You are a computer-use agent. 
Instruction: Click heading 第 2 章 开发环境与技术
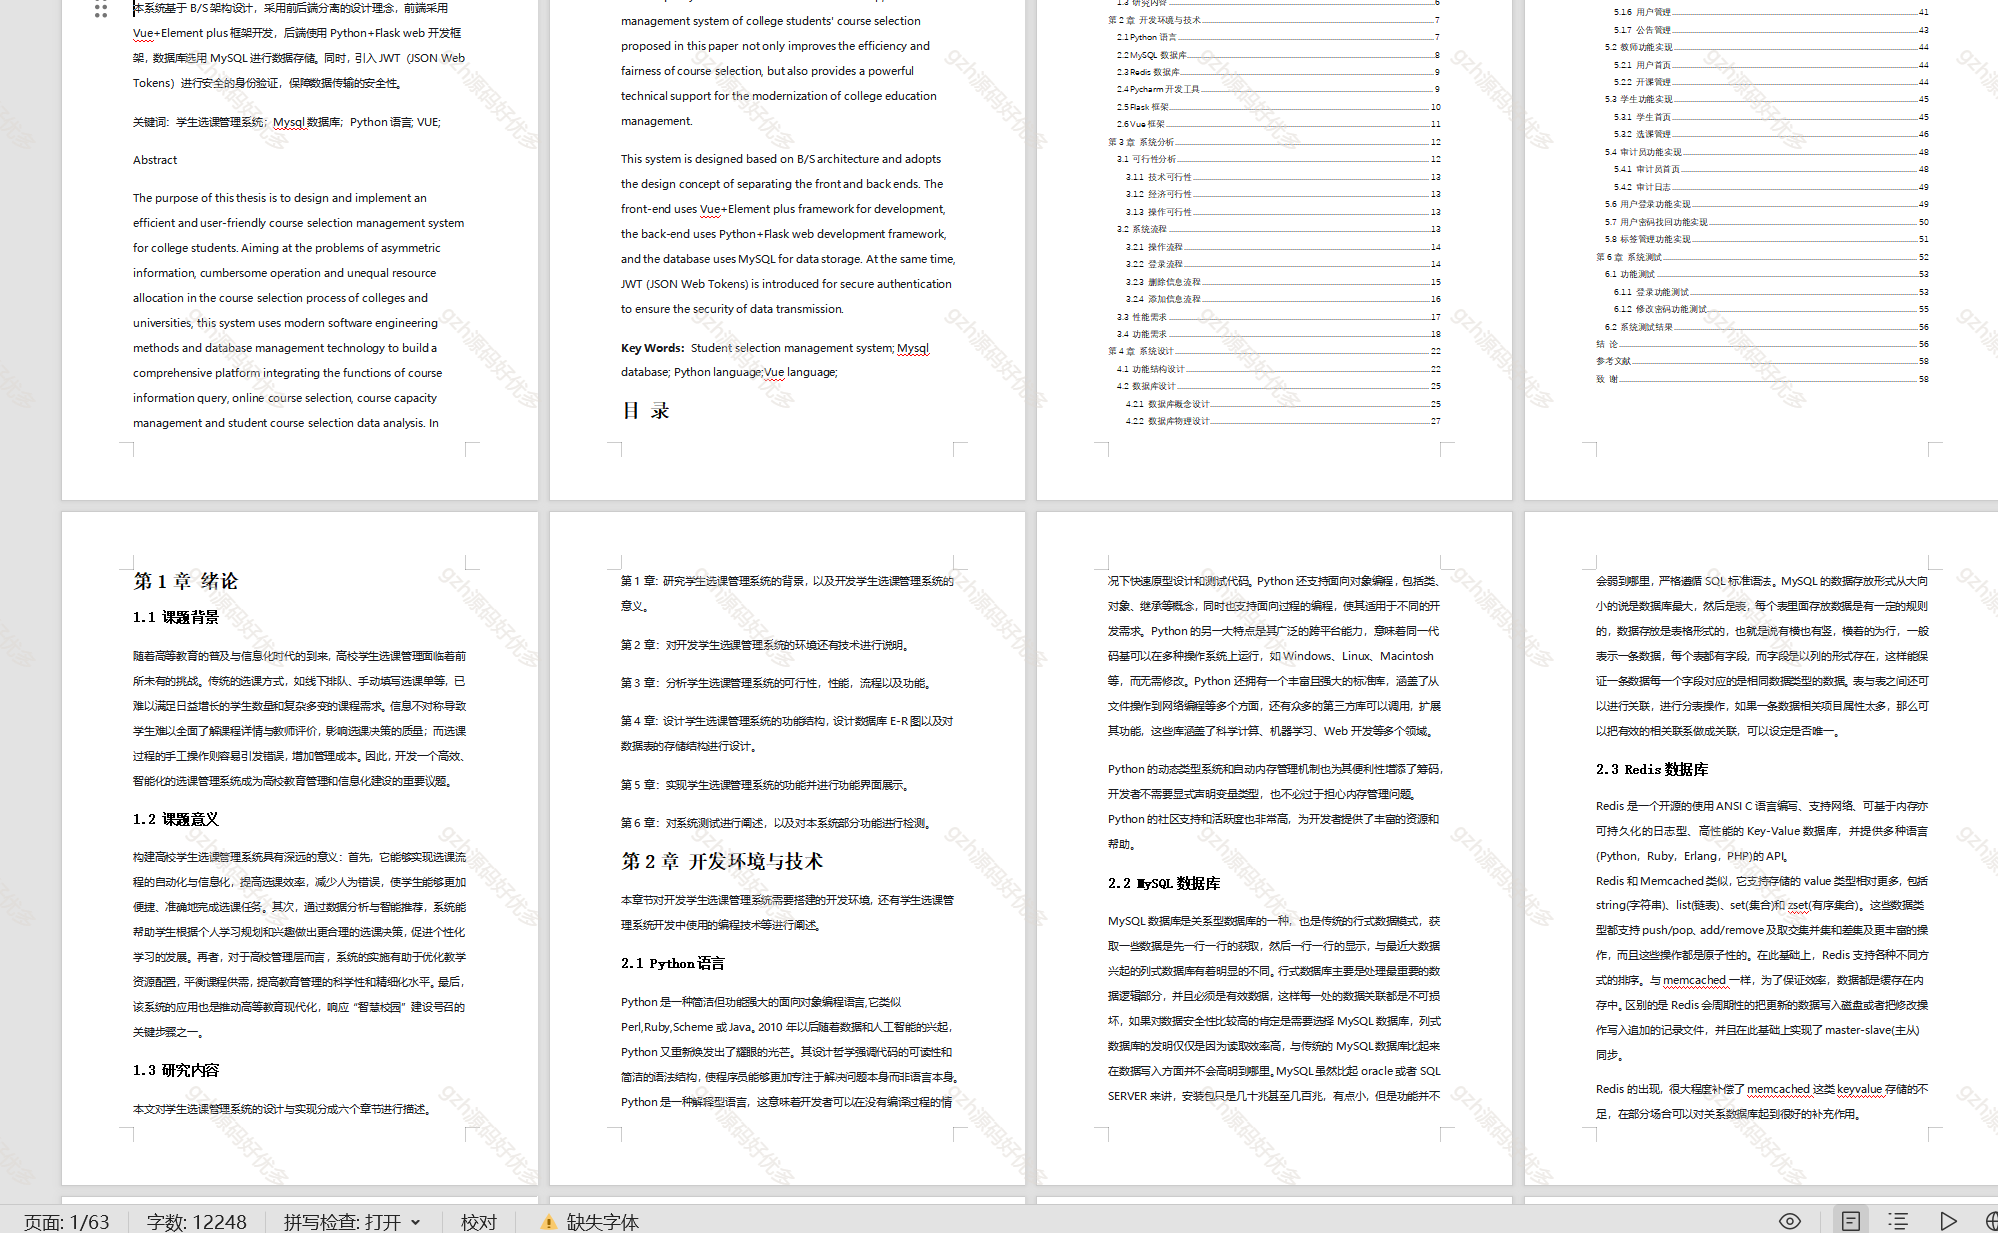click(722, 861)
